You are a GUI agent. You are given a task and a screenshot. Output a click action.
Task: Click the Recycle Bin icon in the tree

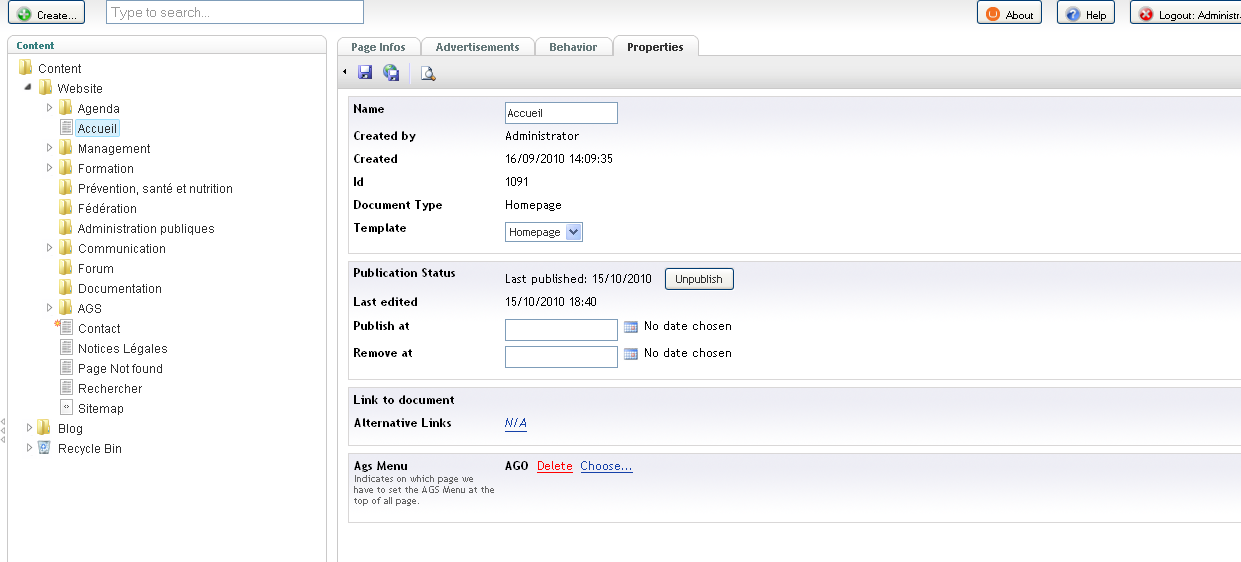click(x=44, y=448)
